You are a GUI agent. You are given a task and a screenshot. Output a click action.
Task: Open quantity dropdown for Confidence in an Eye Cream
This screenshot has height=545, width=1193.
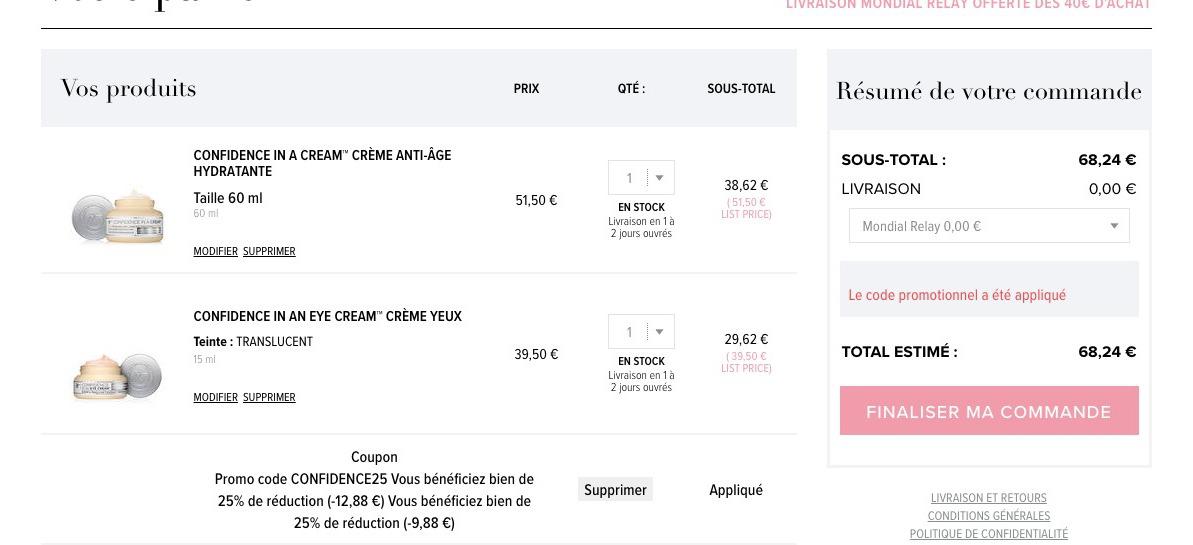point(641,332)
